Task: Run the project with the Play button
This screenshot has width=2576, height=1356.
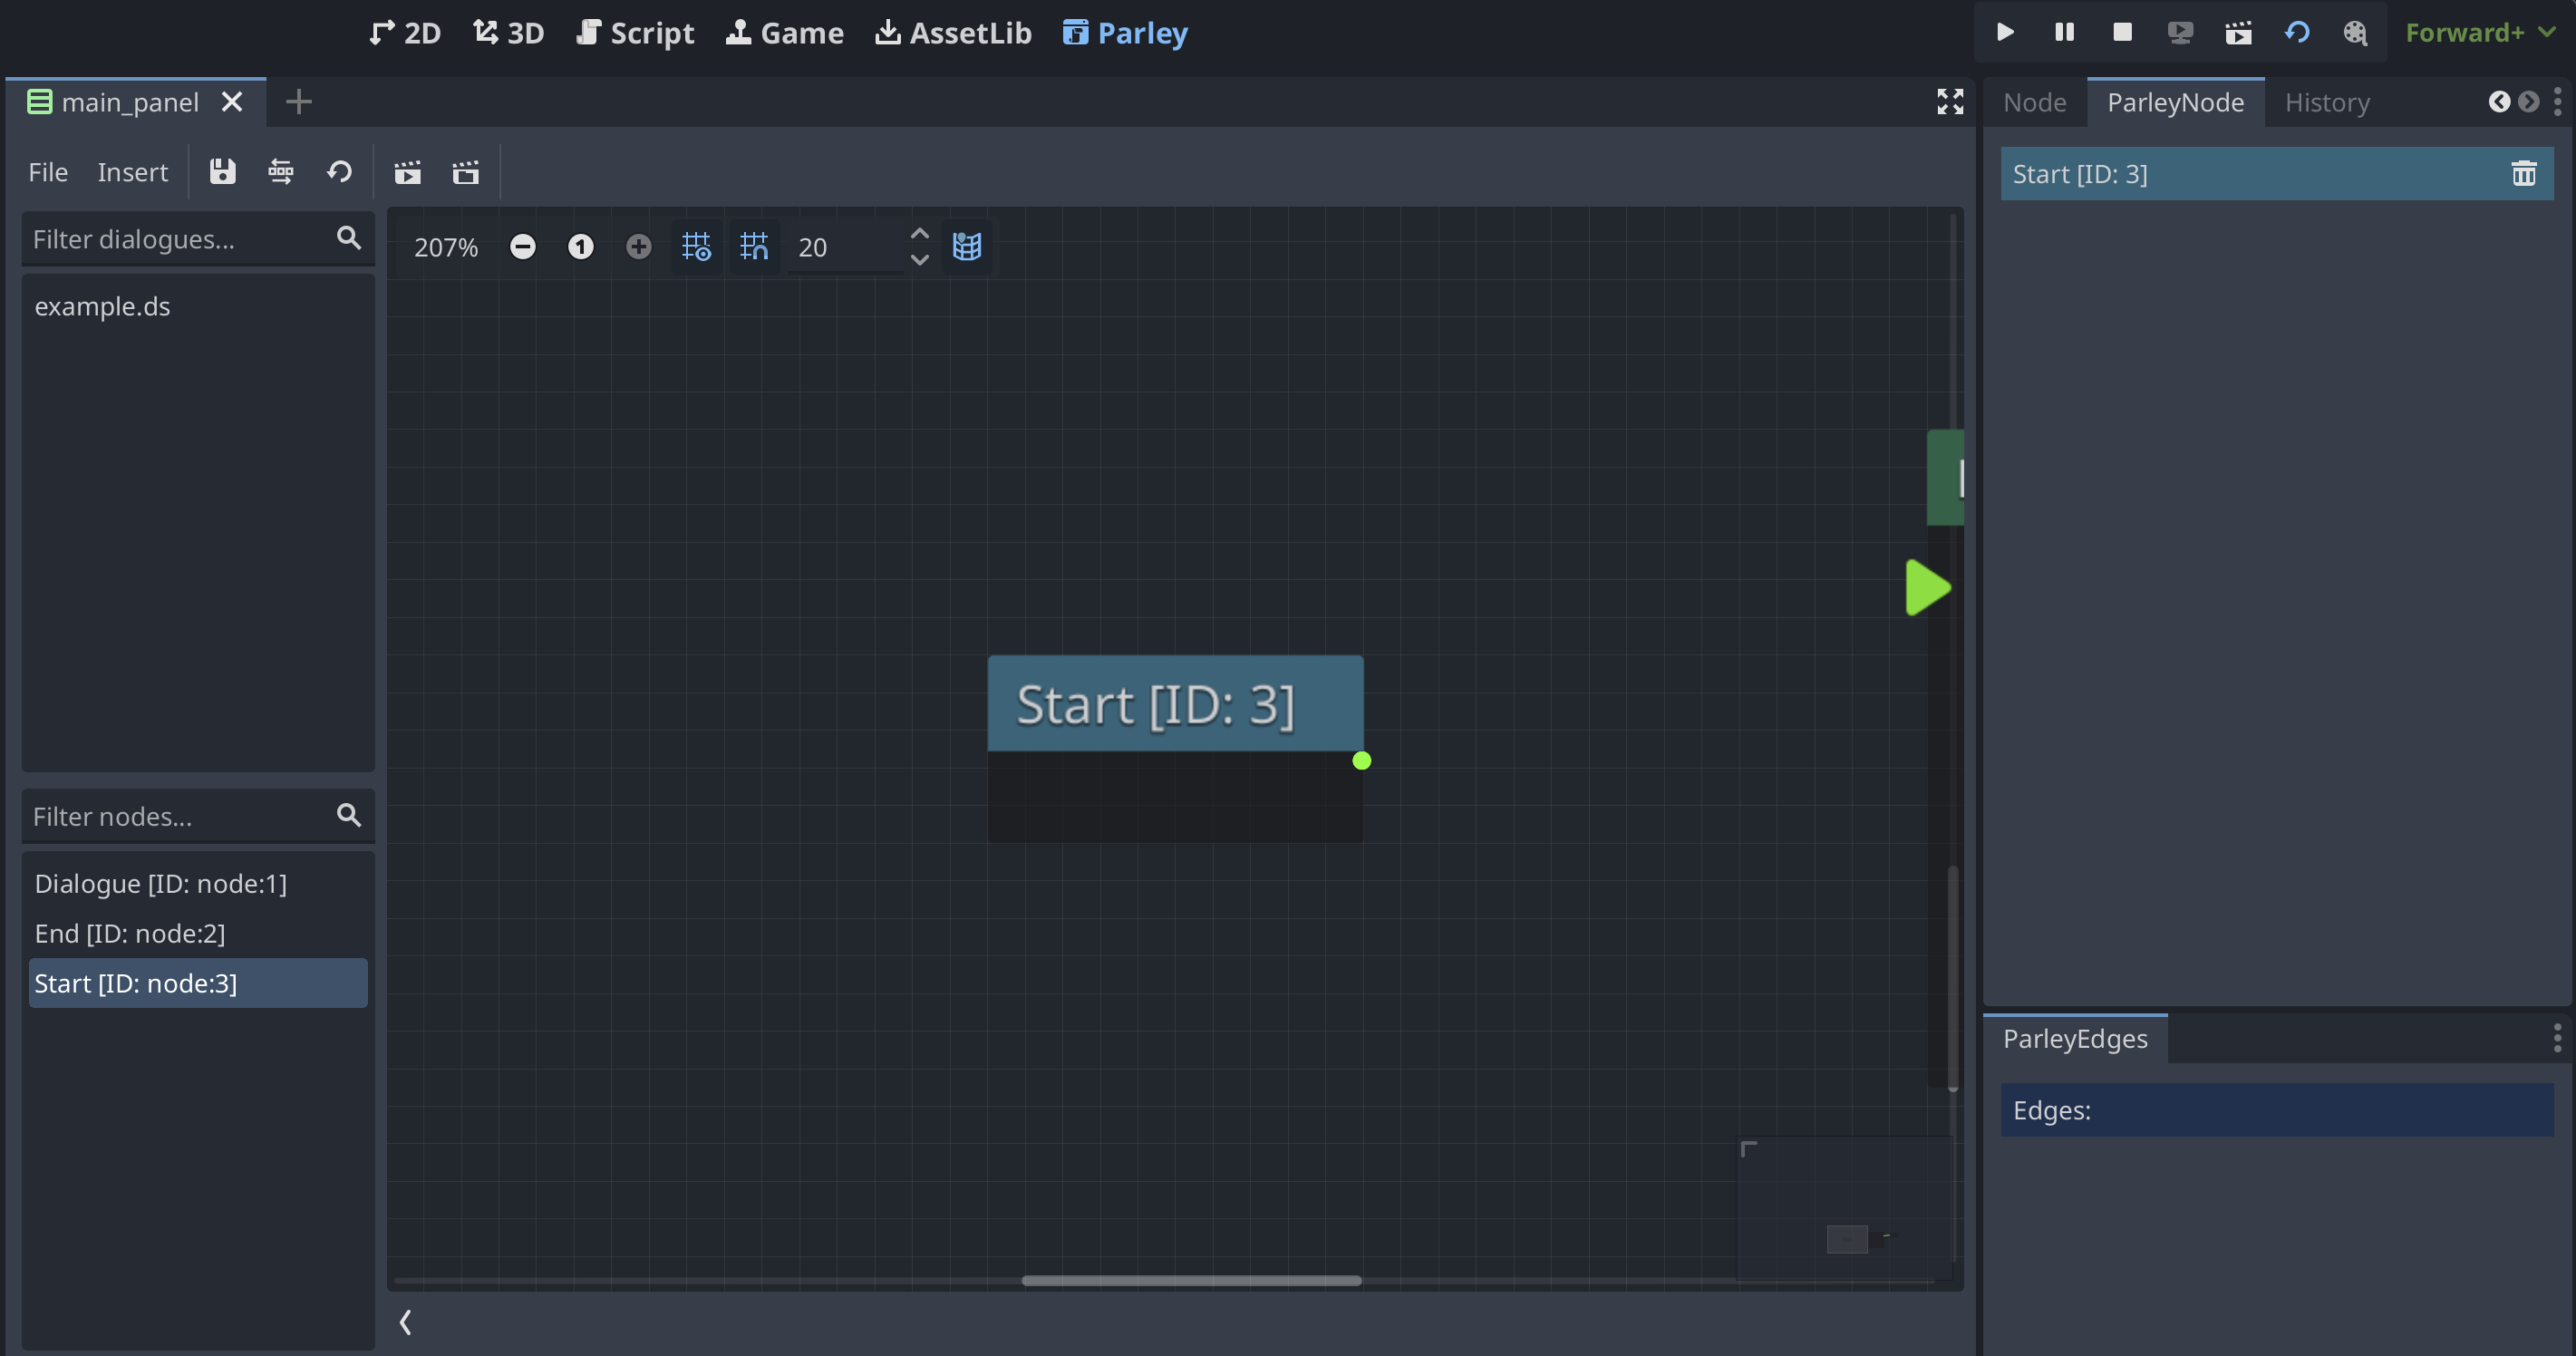Action: point(2004,31)
